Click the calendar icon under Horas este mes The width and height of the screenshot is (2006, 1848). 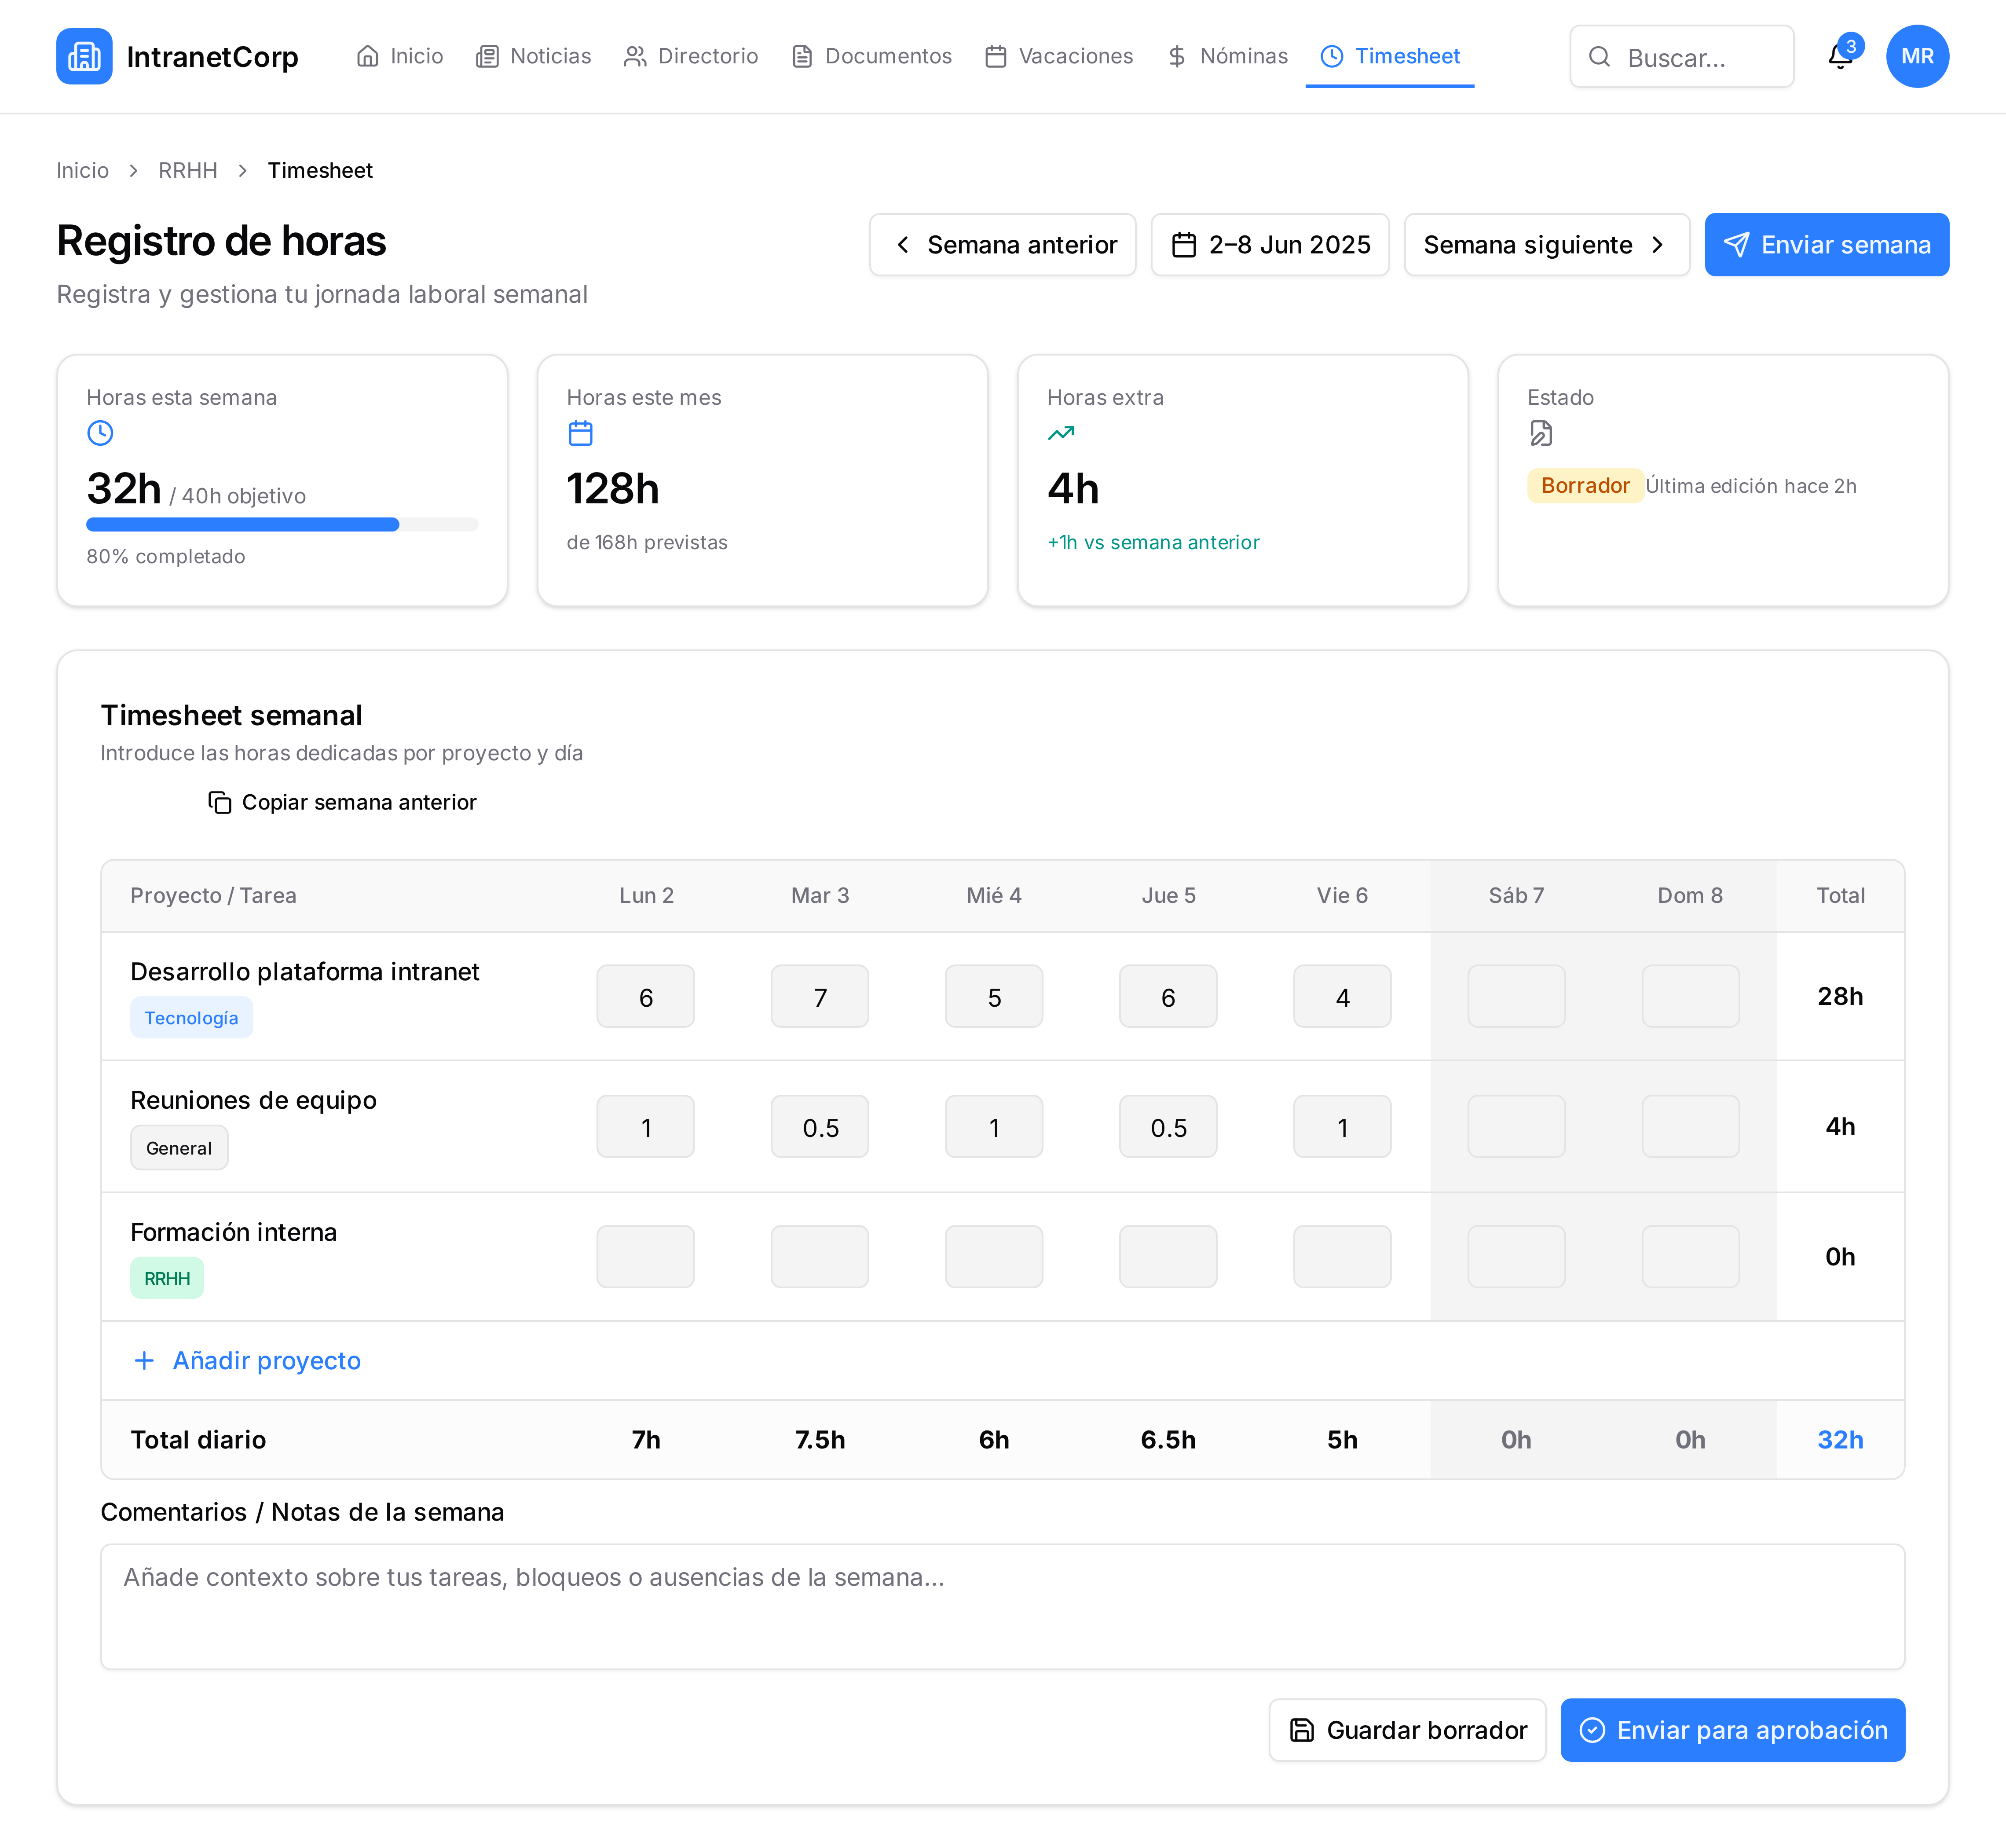580,433
